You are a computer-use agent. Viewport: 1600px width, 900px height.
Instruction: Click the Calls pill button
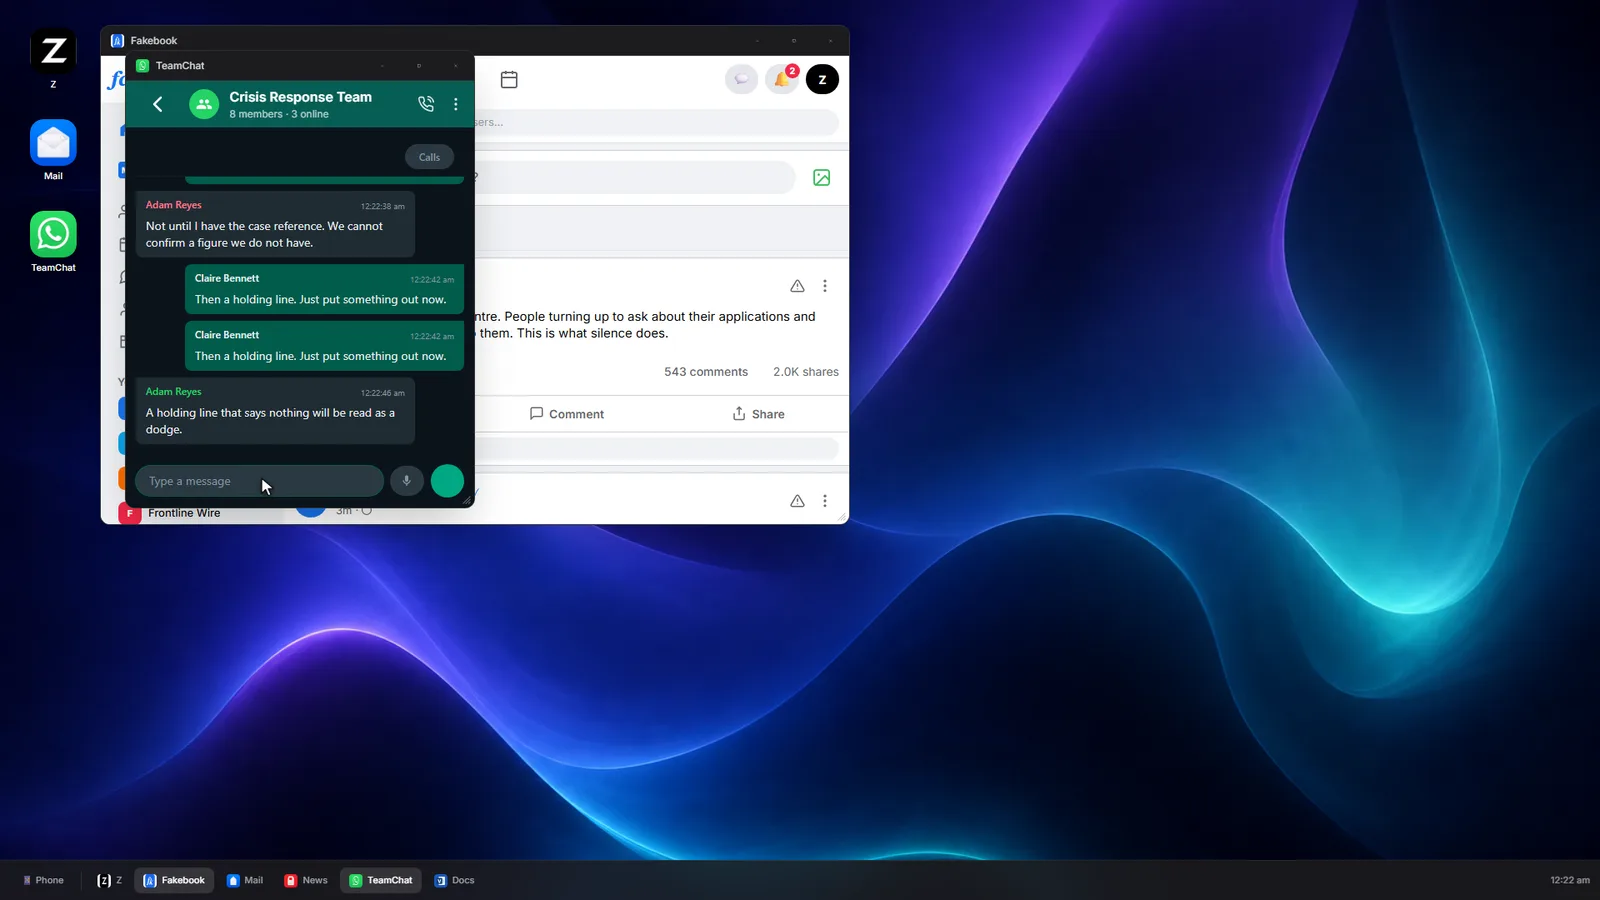tap(429, 157)
